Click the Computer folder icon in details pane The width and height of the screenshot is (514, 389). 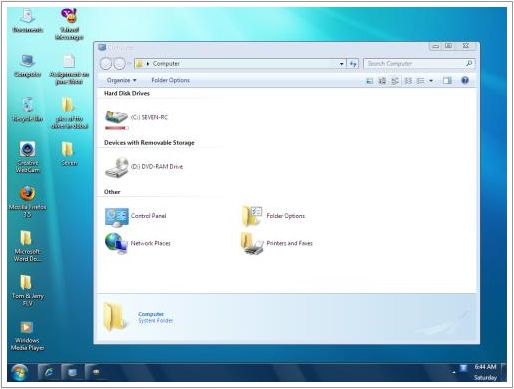pos(115,317)
